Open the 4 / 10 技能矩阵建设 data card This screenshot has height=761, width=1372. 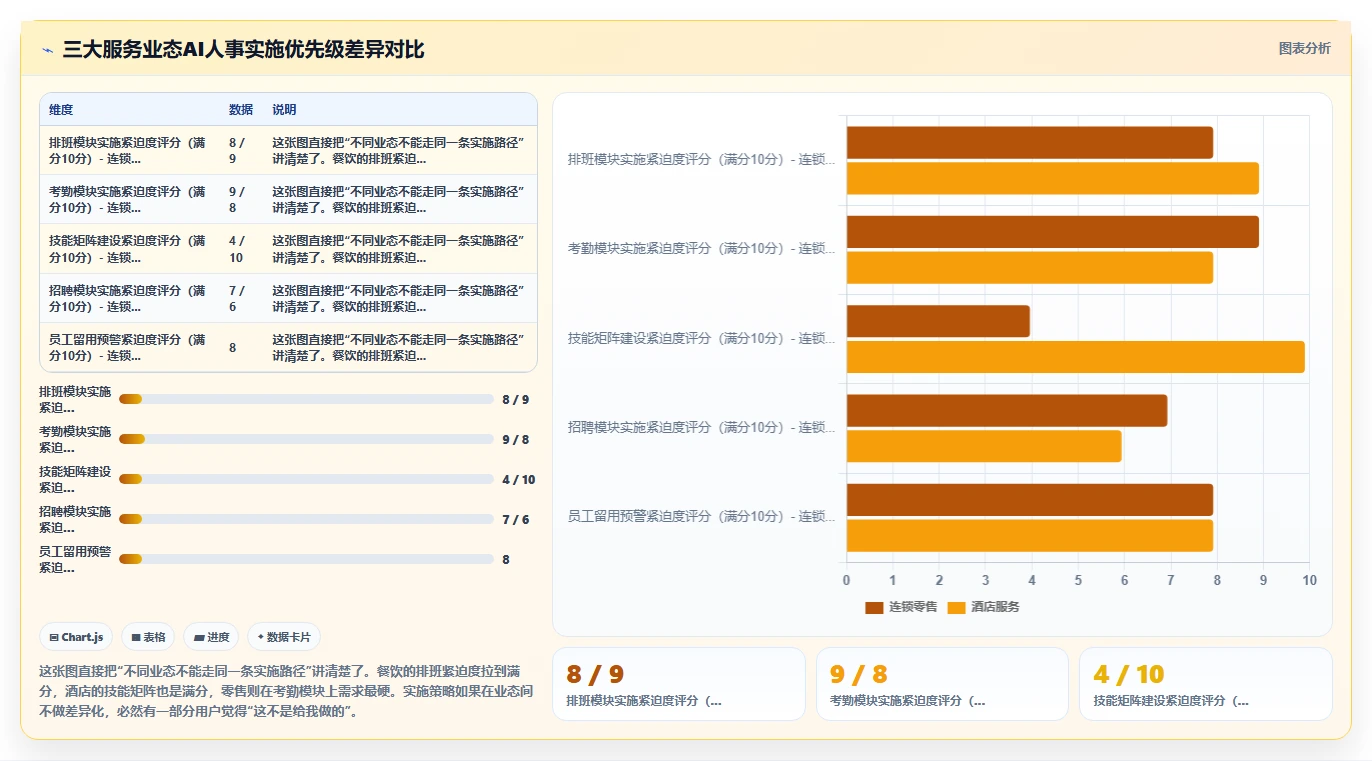click(1206, 684)
